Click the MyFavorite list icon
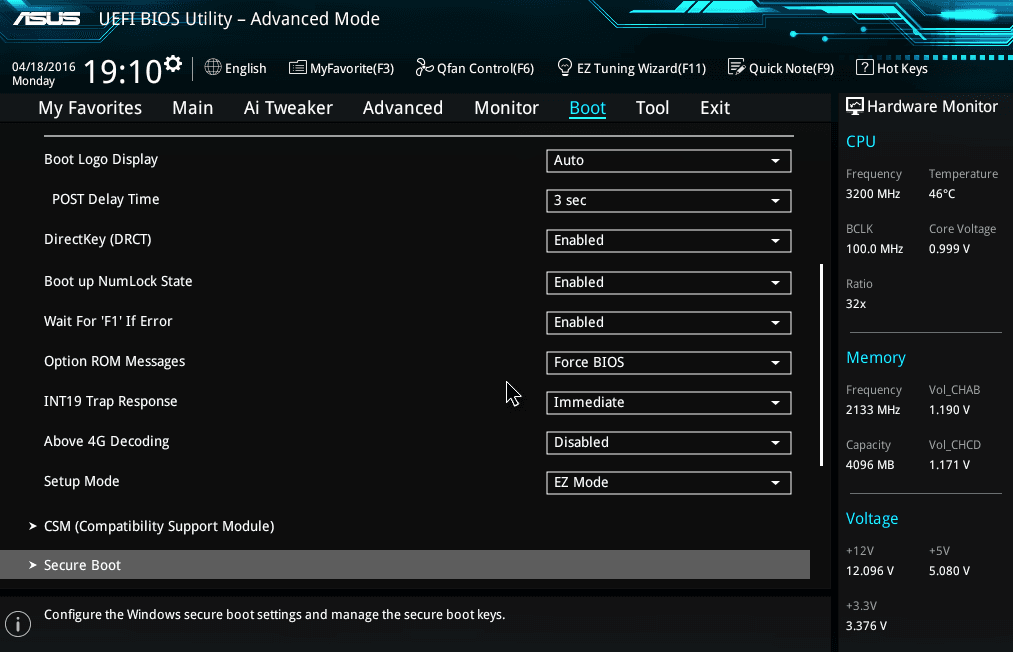1013x652 pixels. coord(297,67)
